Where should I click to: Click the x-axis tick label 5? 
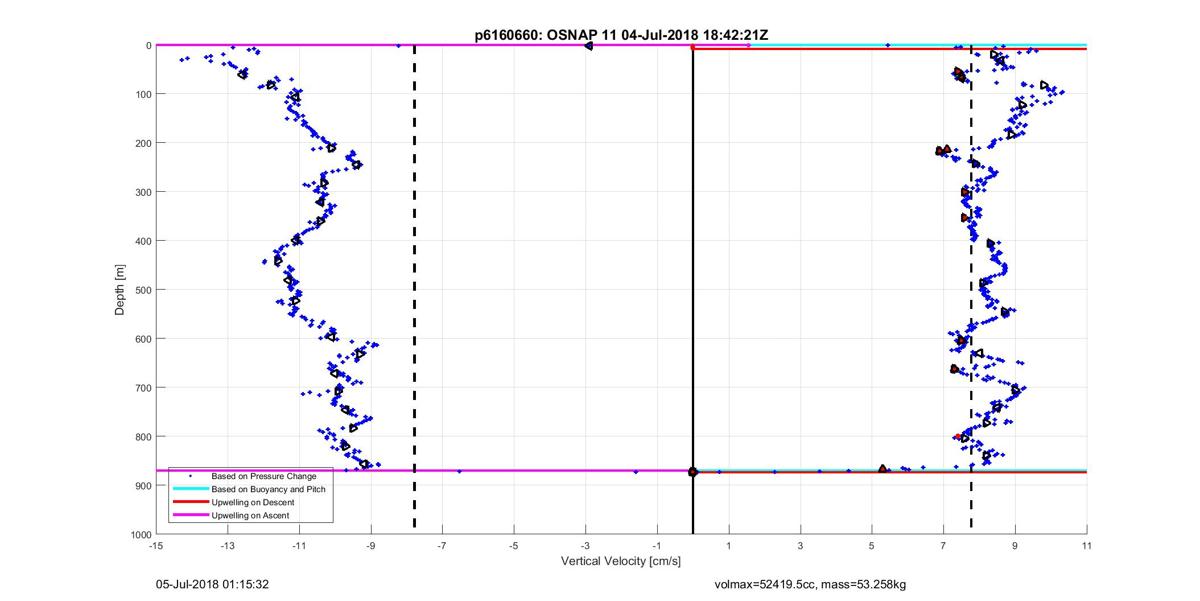[x=872, y=546]
